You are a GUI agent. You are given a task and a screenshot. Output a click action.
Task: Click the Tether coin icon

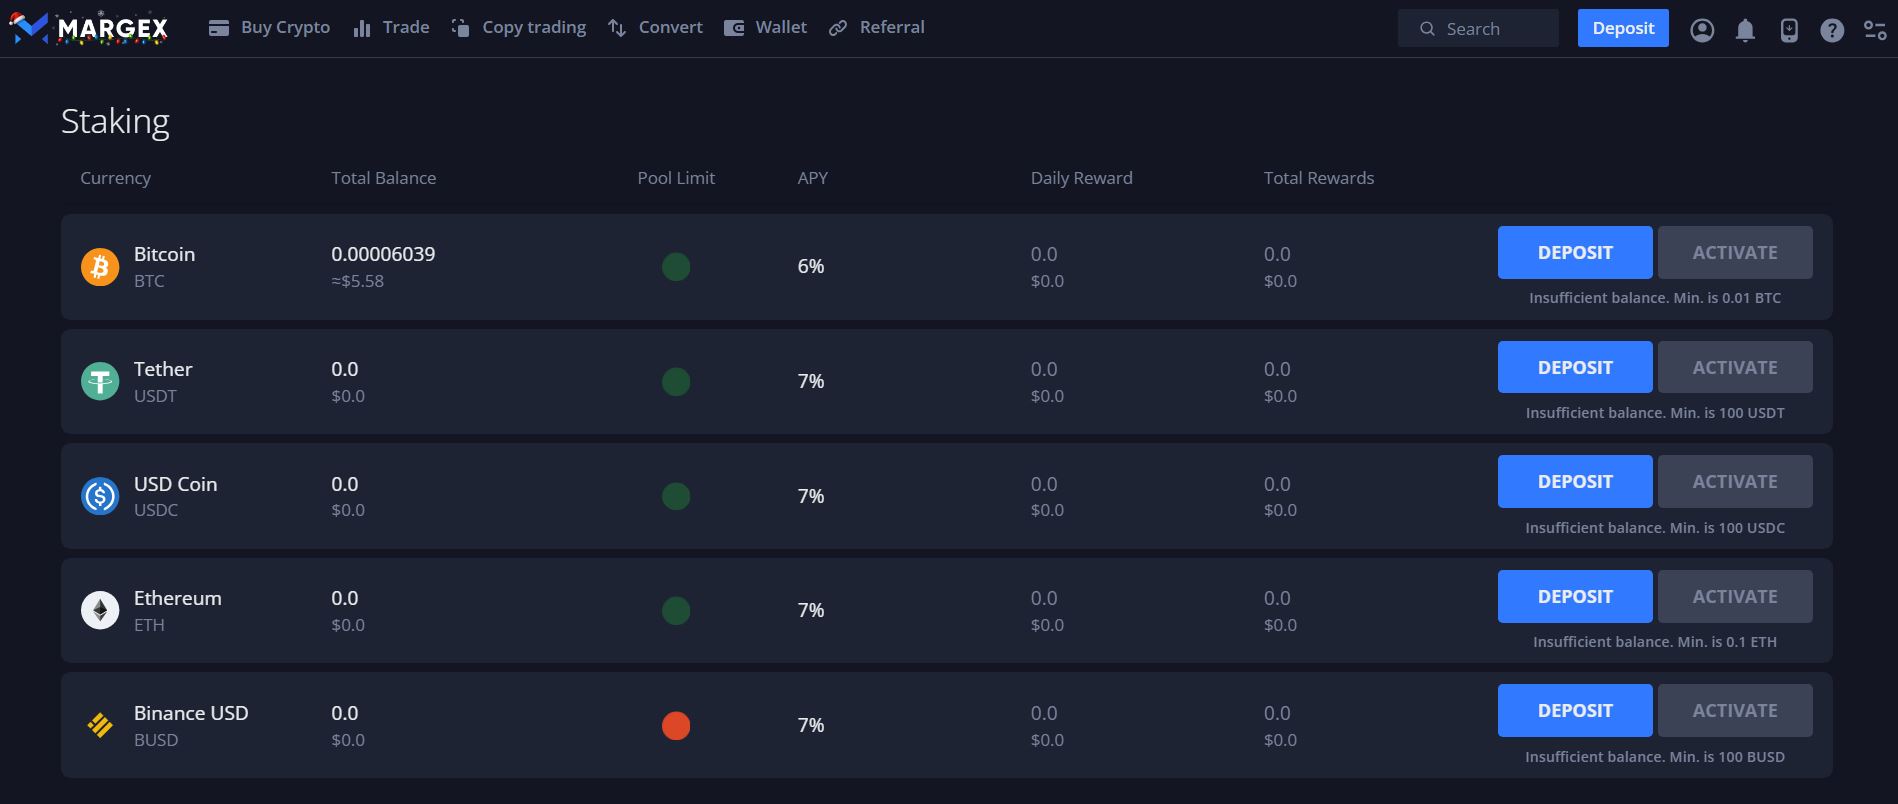100,382
